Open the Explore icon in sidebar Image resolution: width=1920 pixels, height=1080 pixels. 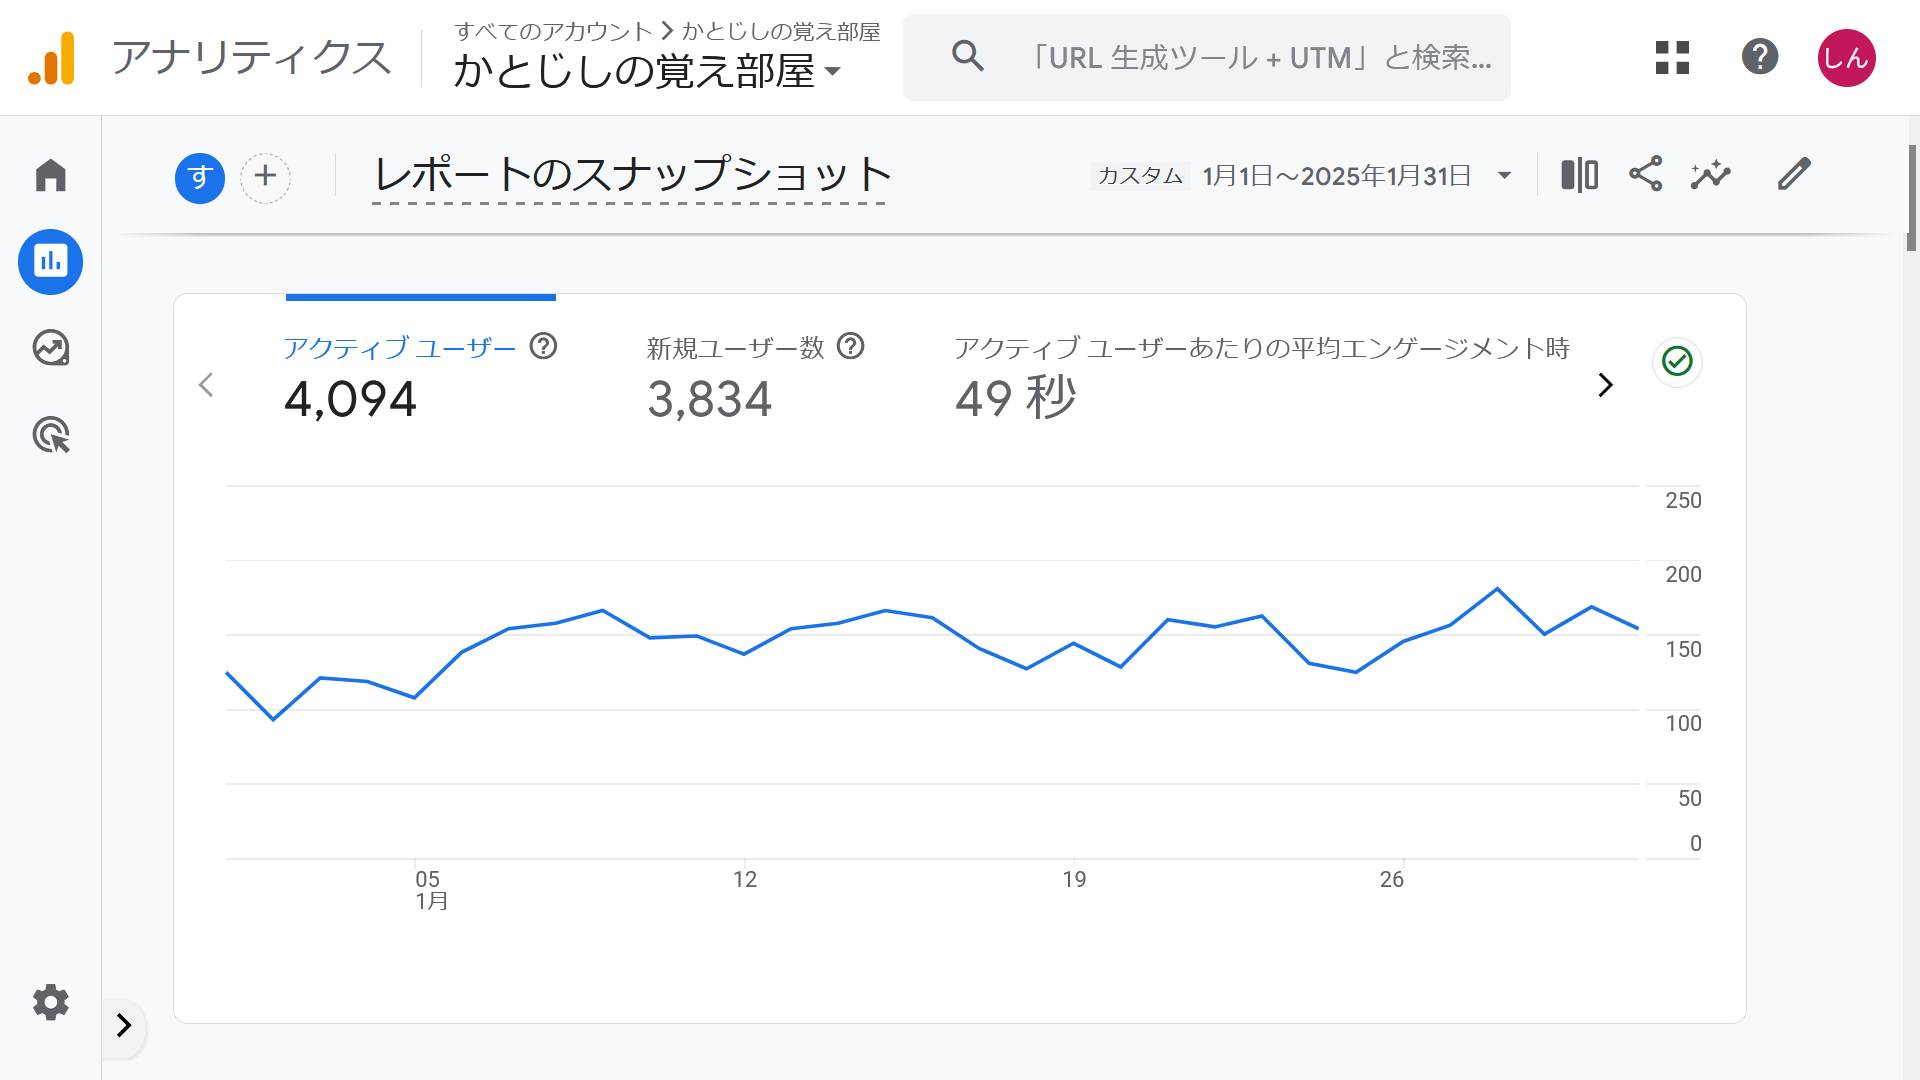[x=50, y=348]
